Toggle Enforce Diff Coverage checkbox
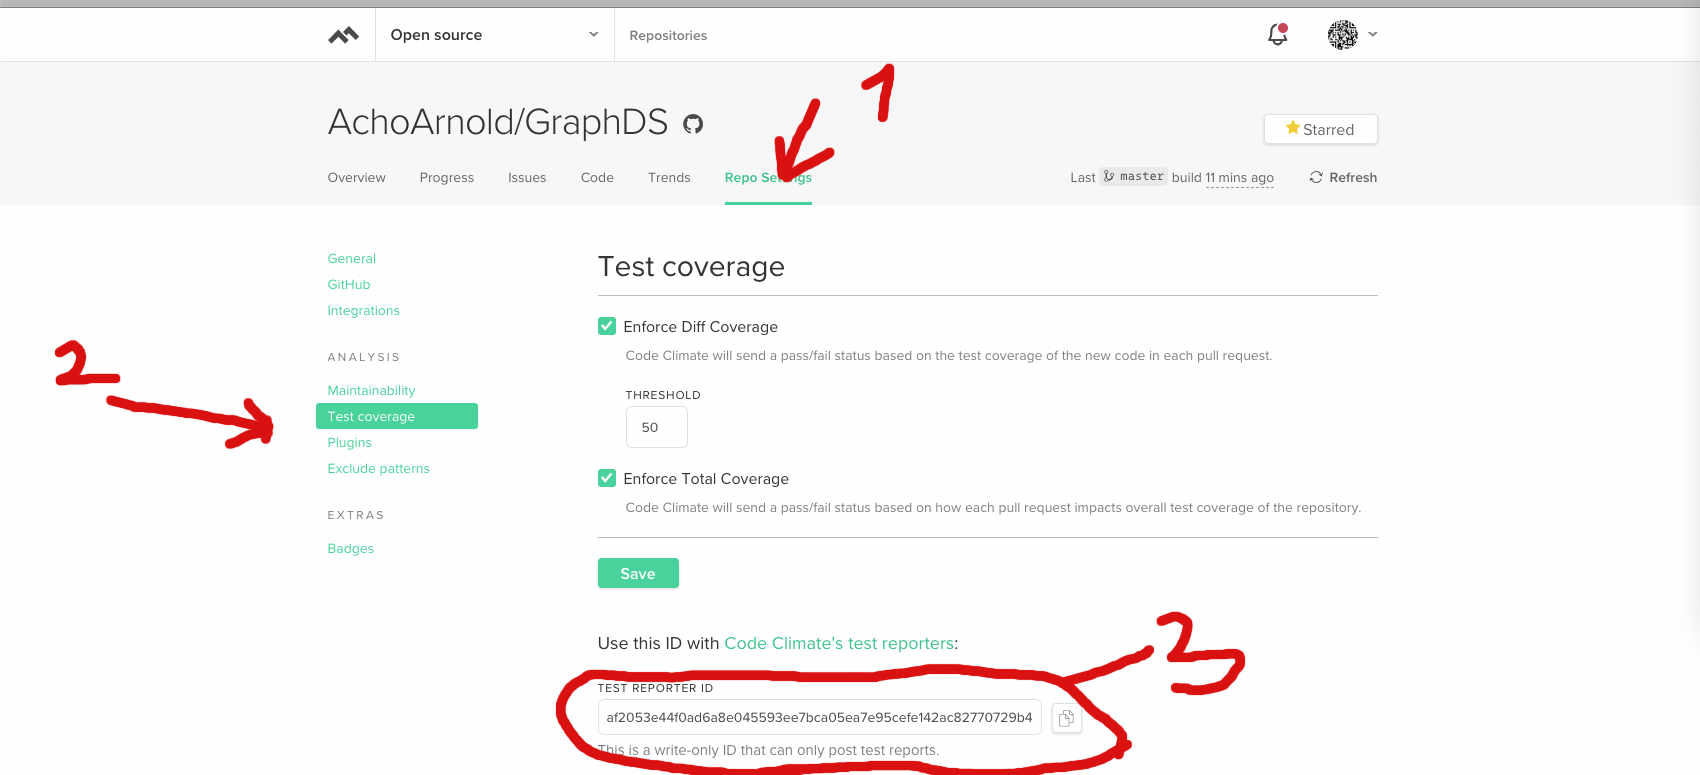The image size is (1700, 775). pyautogui.click(x=607, y=326)
